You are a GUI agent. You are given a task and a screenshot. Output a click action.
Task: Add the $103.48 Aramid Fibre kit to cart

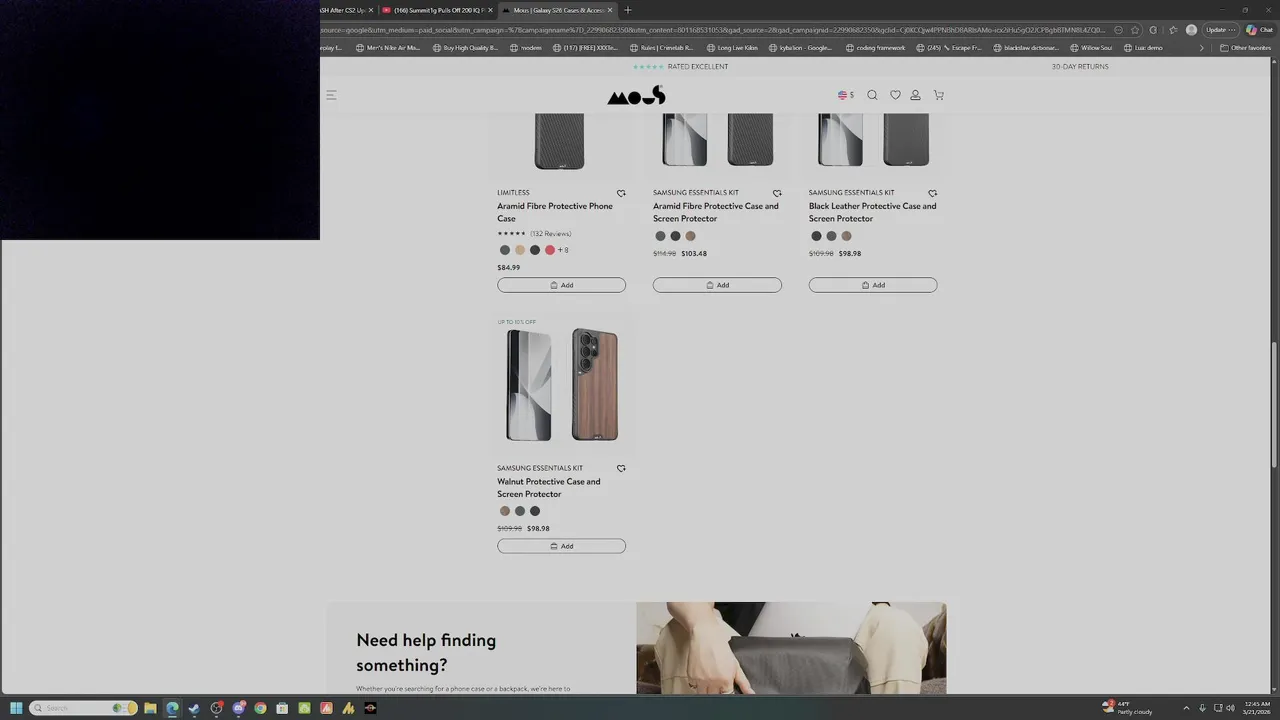(717, 285)
